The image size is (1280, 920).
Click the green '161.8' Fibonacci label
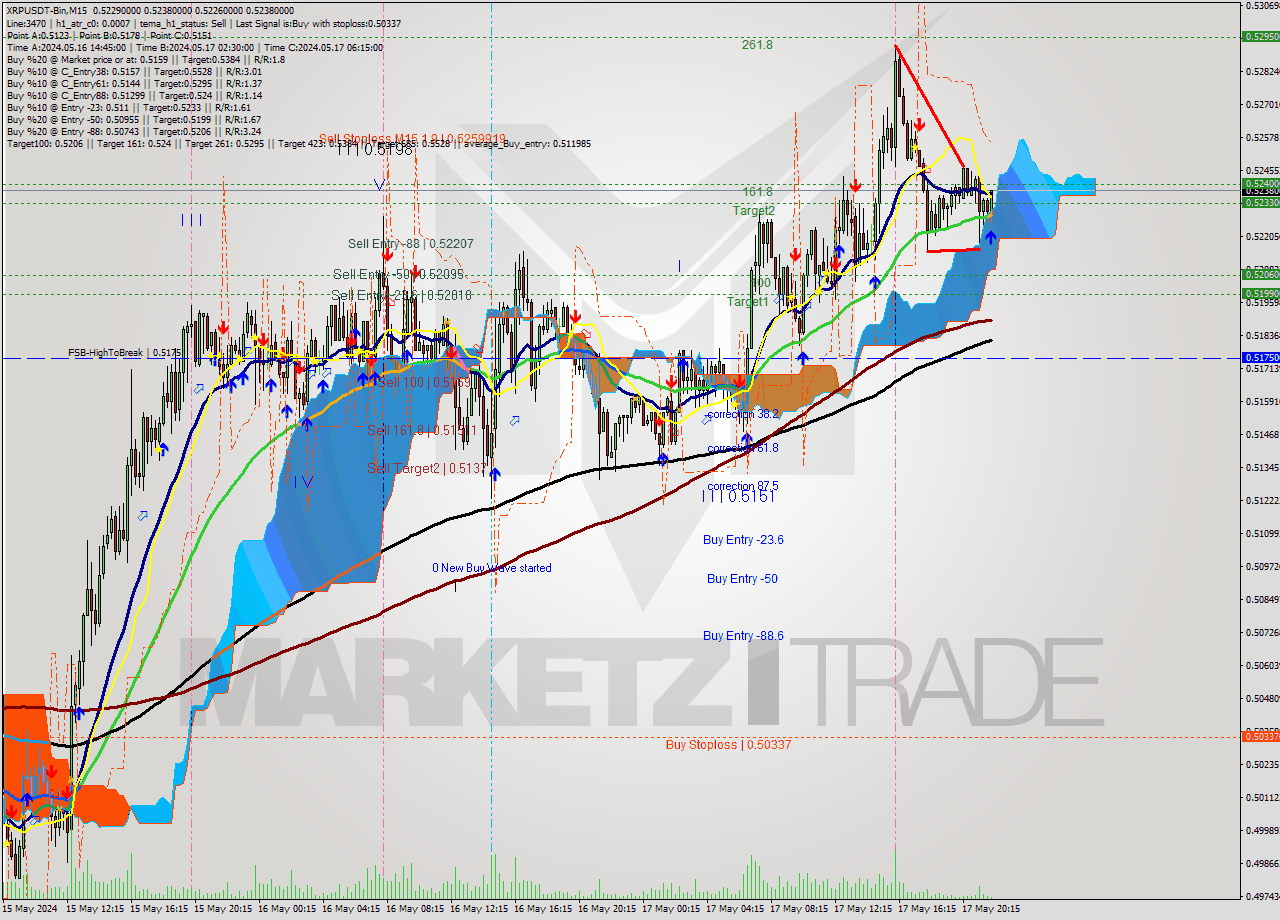[x=758, y=192]
